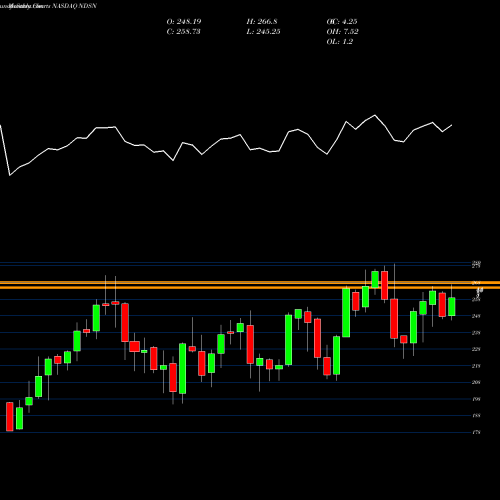Click the 175 price axis label

tap(476, 432)
